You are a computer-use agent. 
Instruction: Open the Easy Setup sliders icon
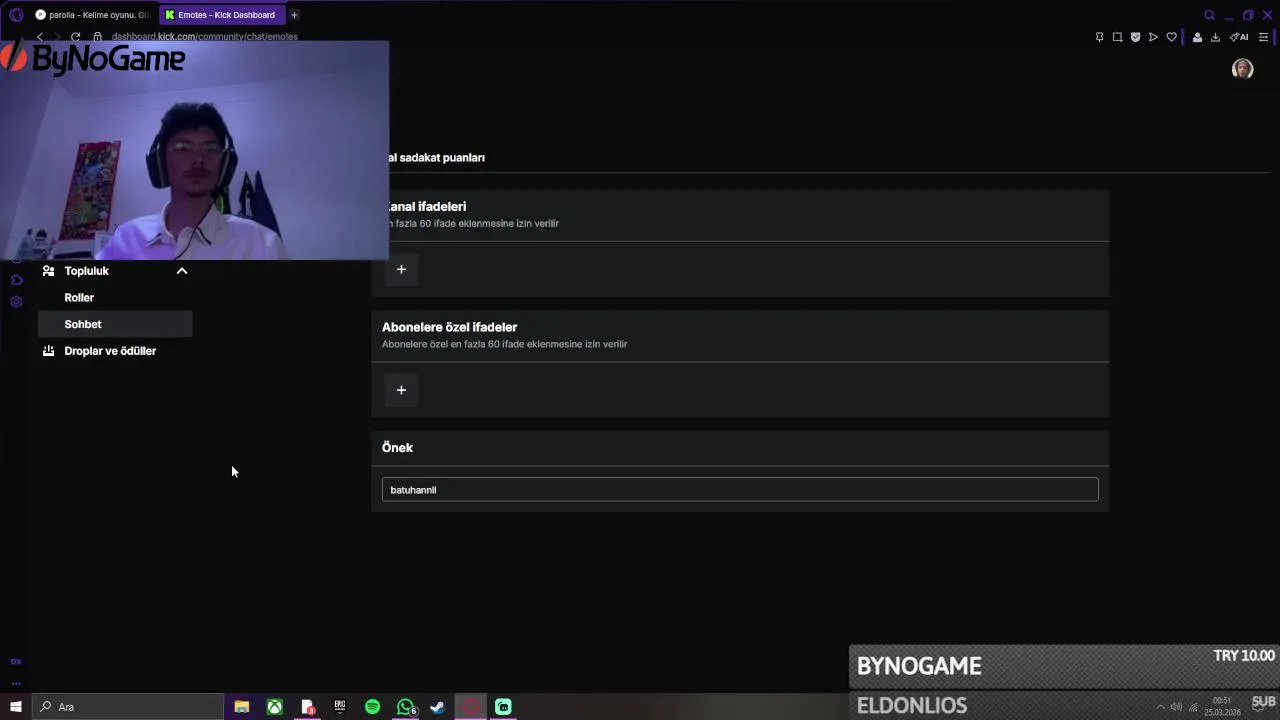tap(1262, 37)
